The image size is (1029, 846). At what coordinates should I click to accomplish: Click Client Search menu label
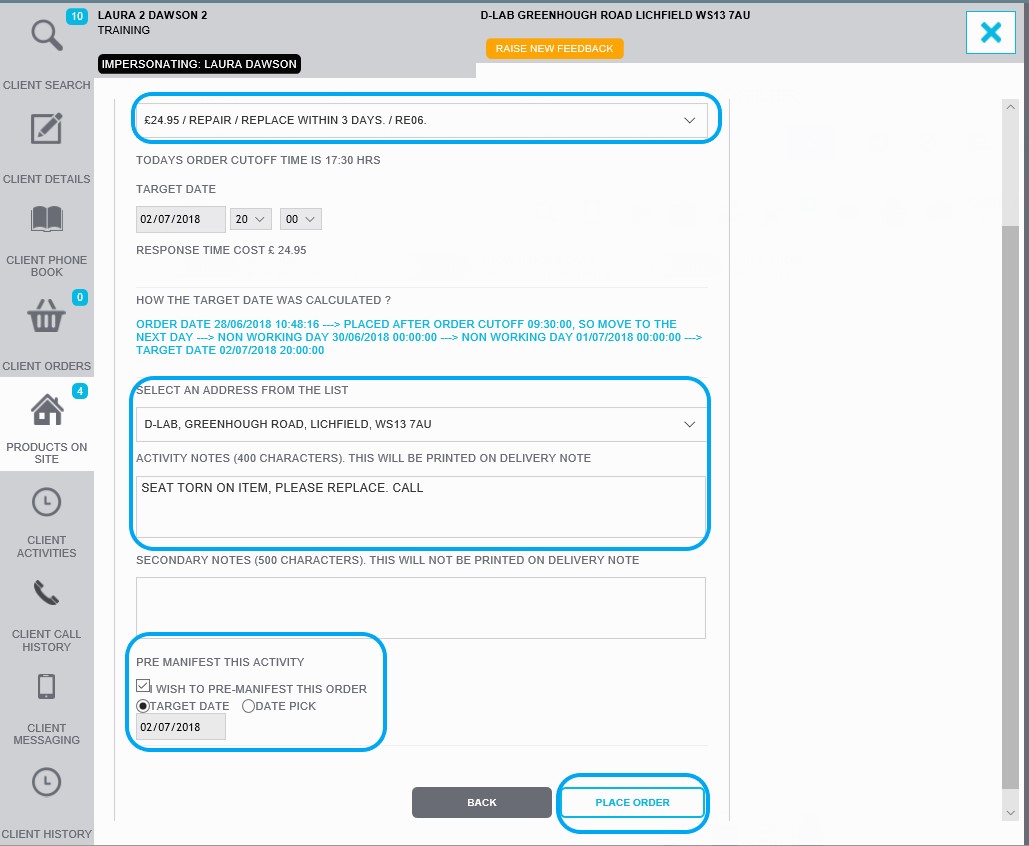47,85
